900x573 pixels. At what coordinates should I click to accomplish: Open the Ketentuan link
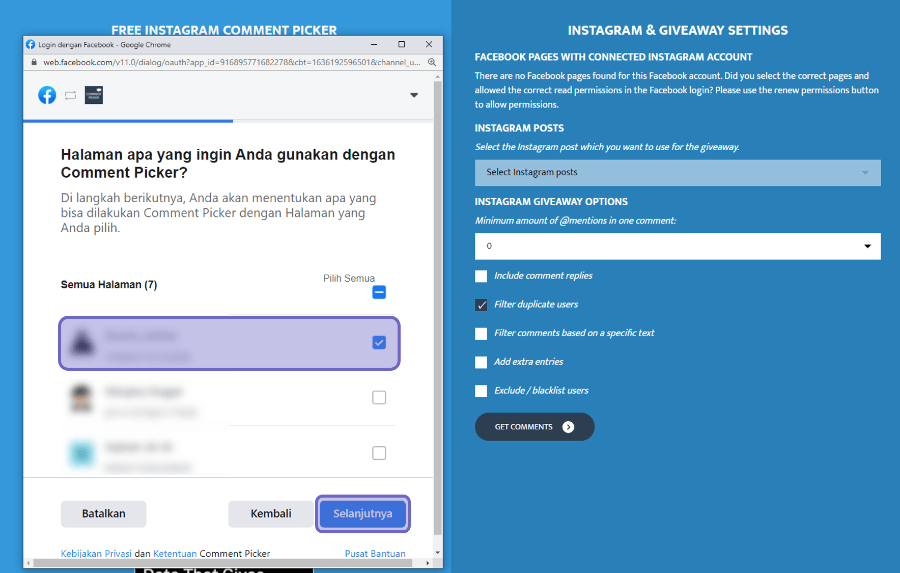click(175, 553)
